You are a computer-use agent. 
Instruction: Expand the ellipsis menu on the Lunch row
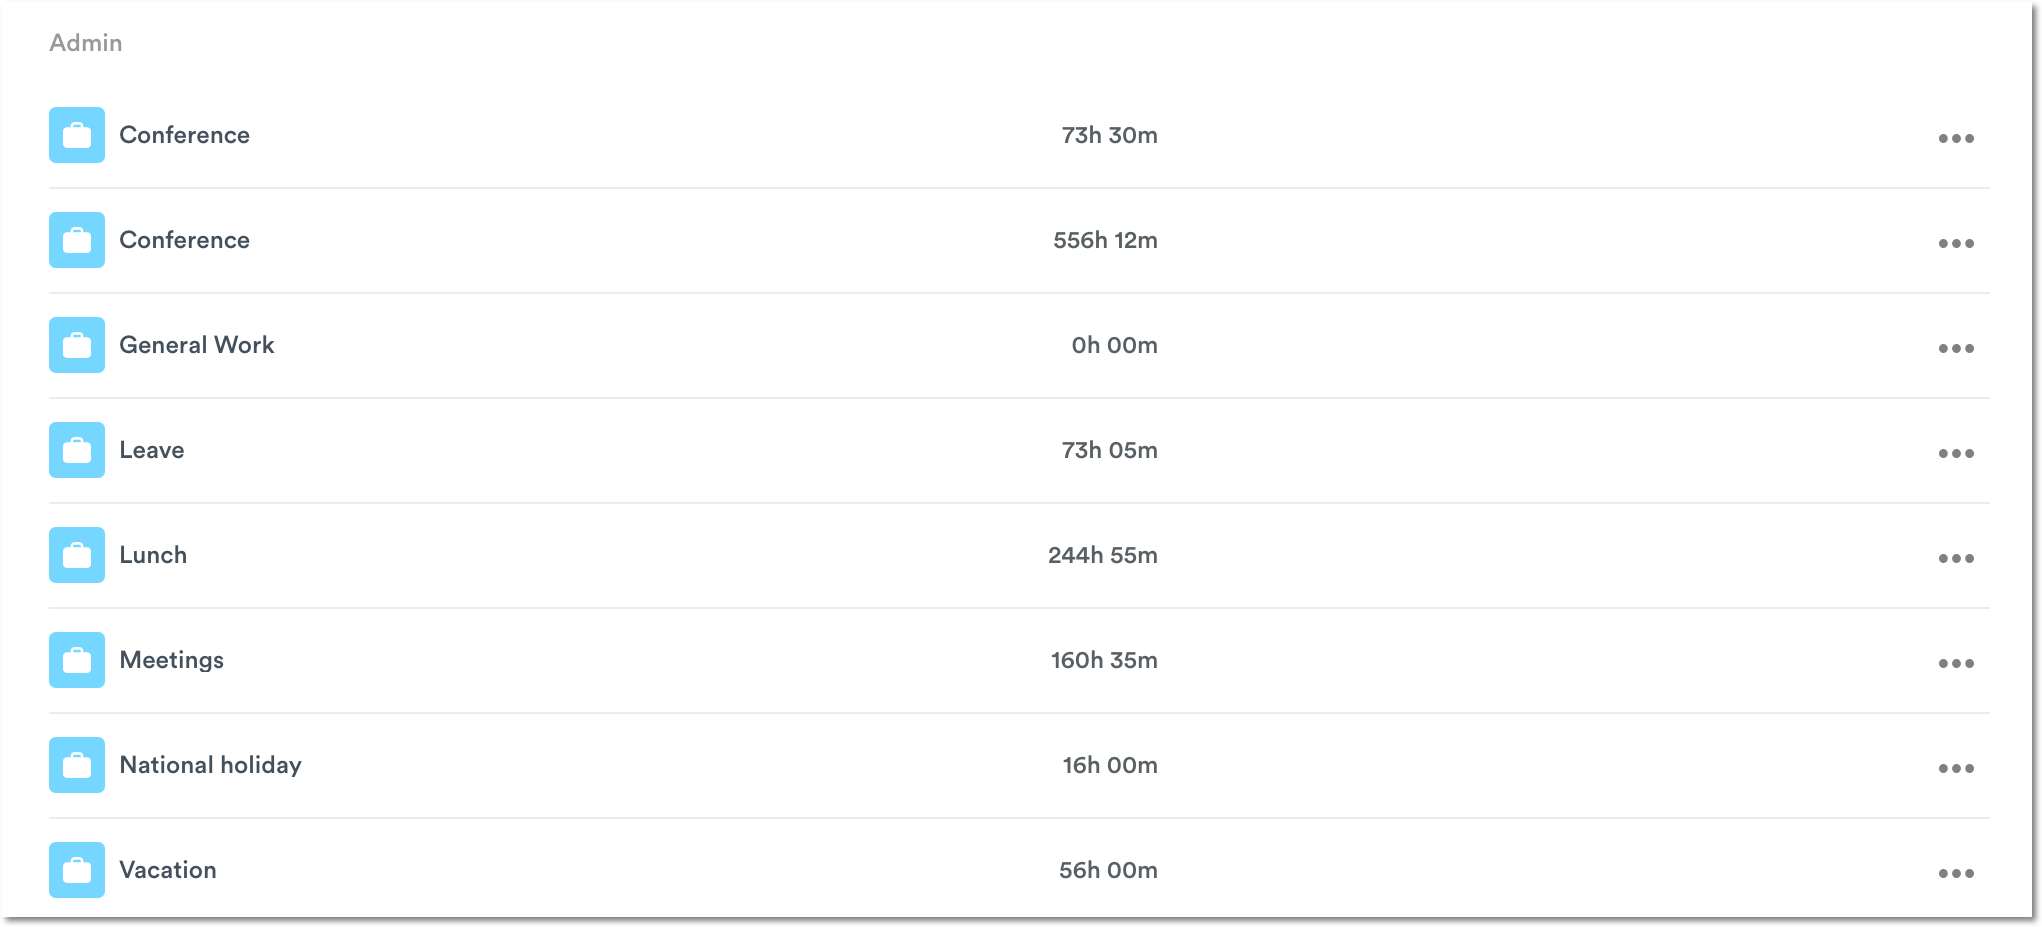tap(1955, 558)
